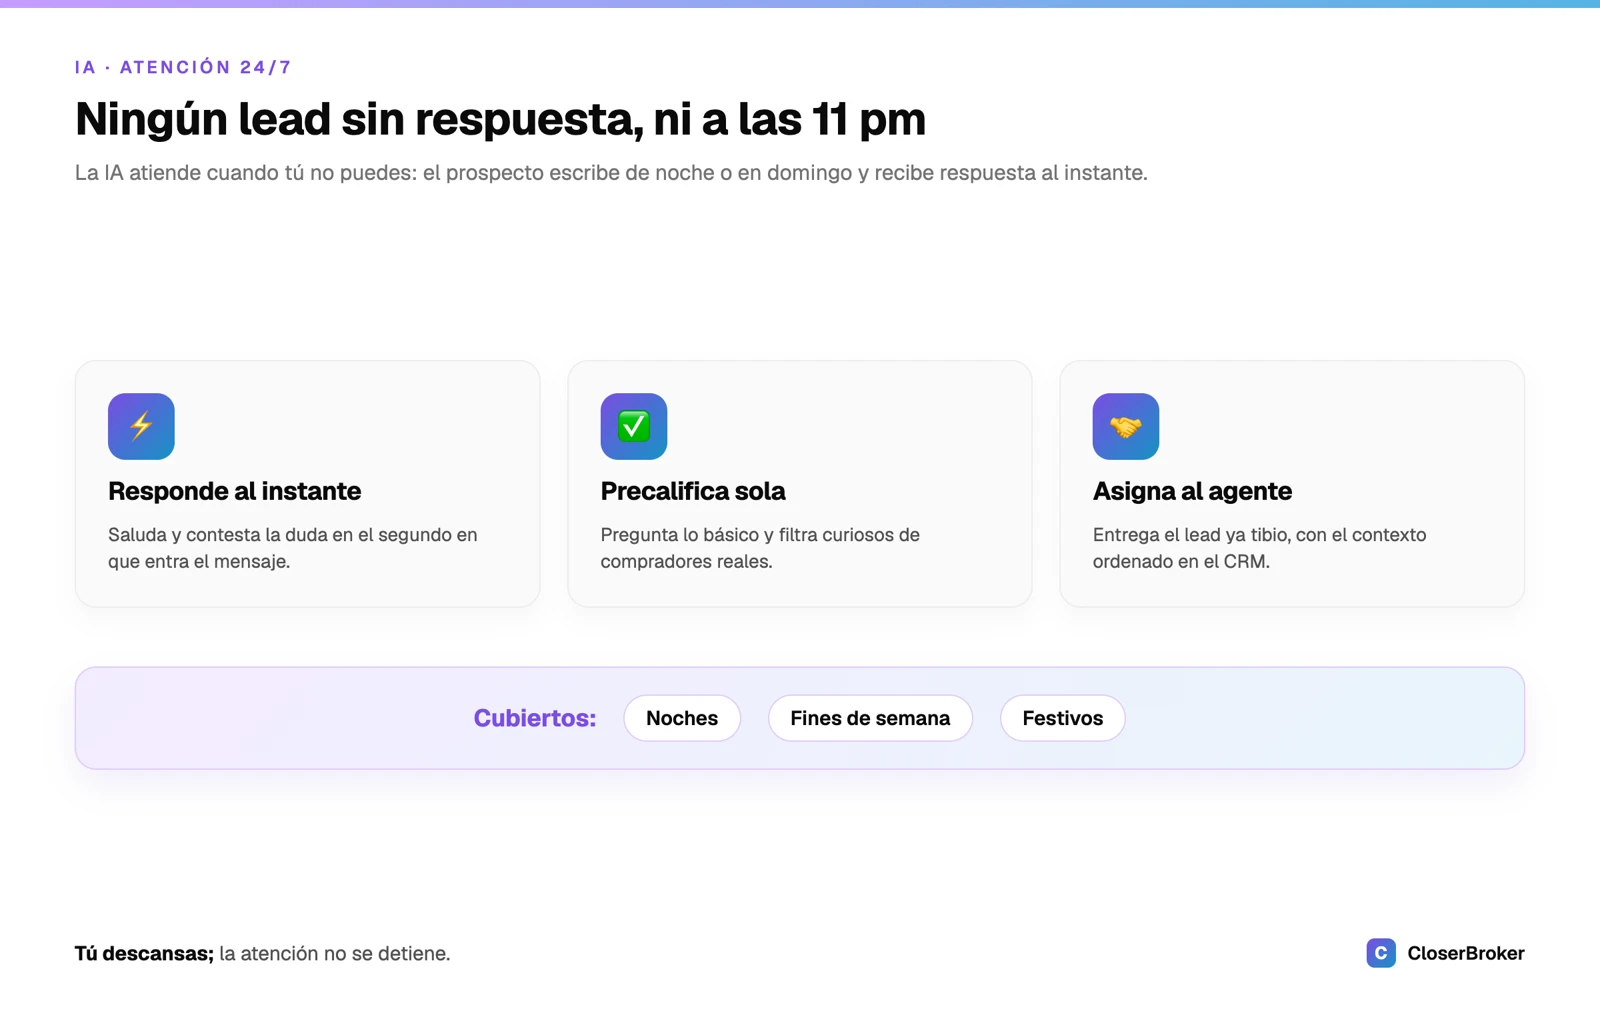This screenshot has width=1600, height=1013.
Task: Click the 'Tú descansas;' footer text
Action: tap(144, 953)
